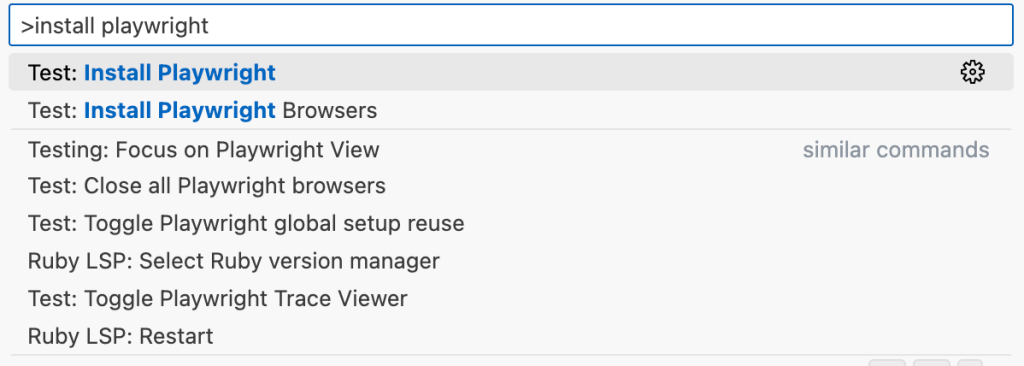Run the 'Ruby LSP: Restart' command
Screen dimensions: 1024x366
[x=511, y=337]
